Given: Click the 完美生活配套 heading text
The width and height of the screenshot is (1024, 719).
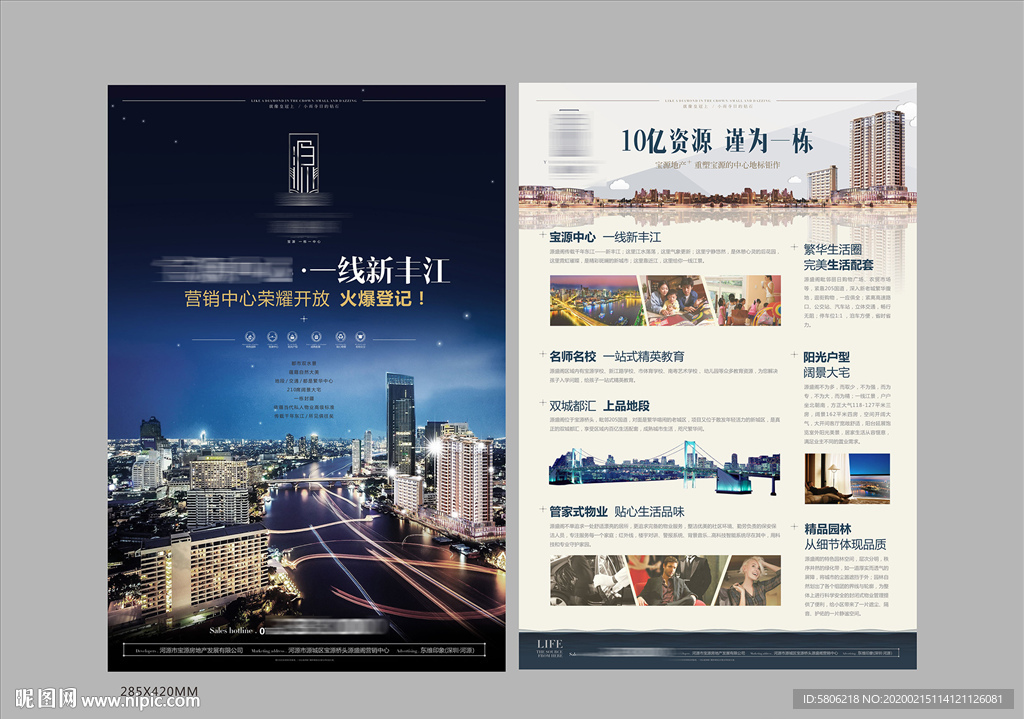Looking at the screenshot, I should pyautogui.click(x=839, y=264).
